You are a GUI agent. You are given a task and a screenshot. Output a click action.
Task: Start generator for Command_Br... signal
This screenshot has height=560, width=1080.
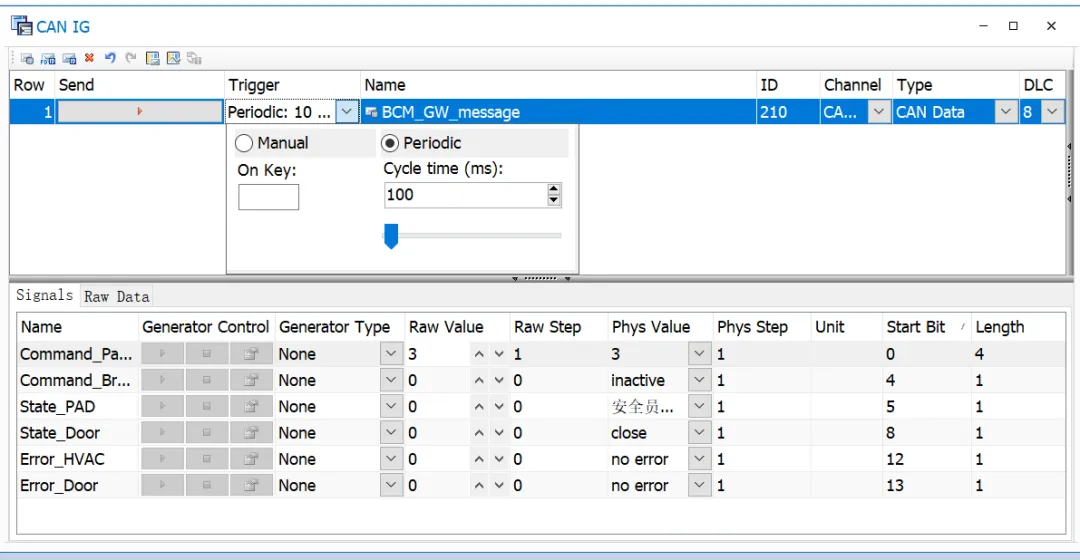[163, 380]
